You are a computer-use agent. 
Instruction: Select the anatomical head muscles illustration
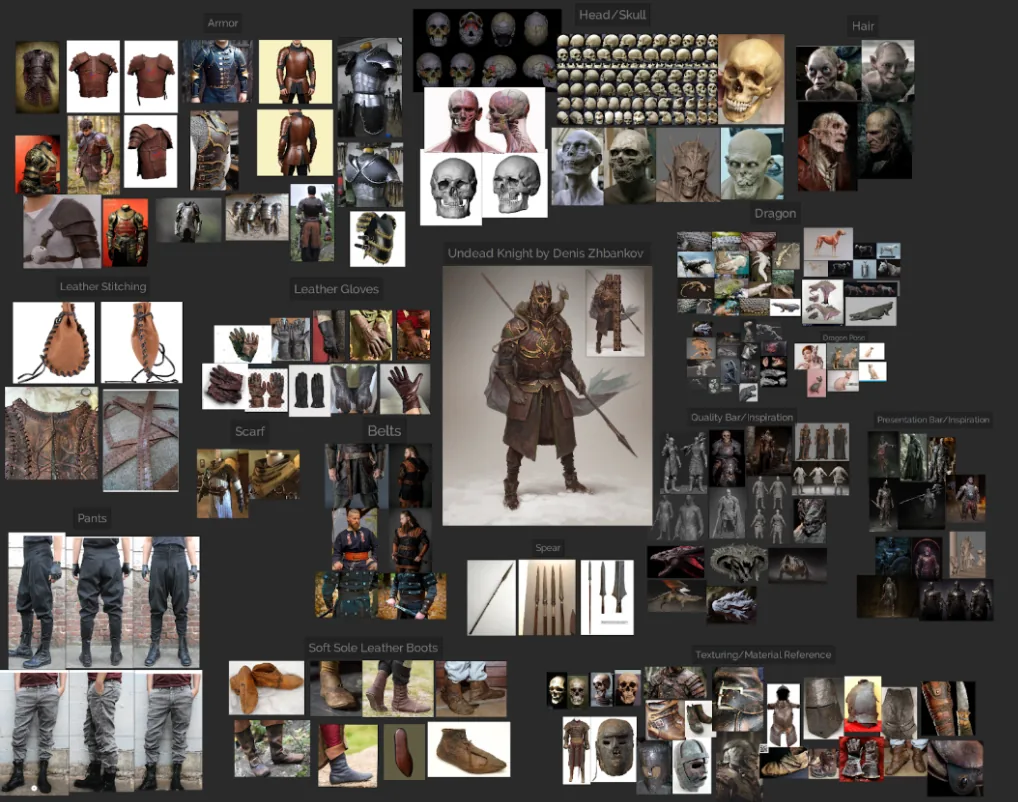(484, 120)
